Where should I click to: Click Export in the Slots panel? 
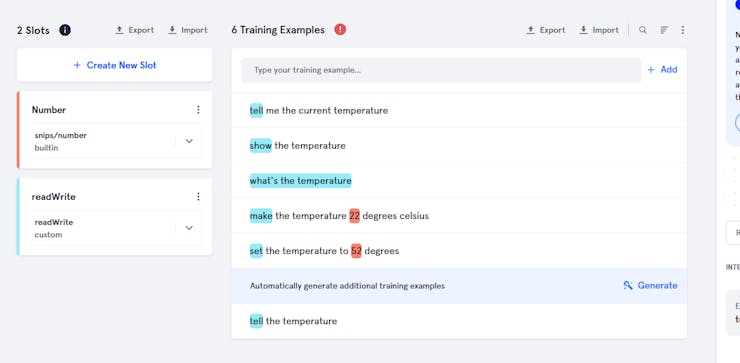click(135, 30)
